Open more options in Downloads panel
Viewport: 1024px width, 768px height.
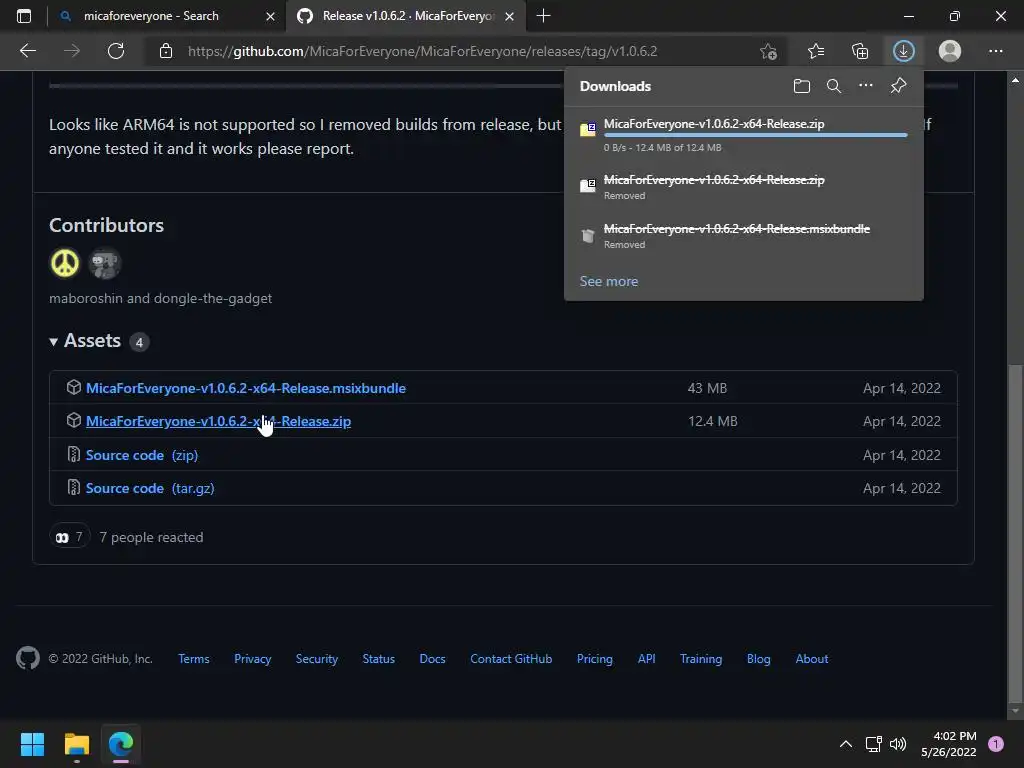tap(866, 86)
